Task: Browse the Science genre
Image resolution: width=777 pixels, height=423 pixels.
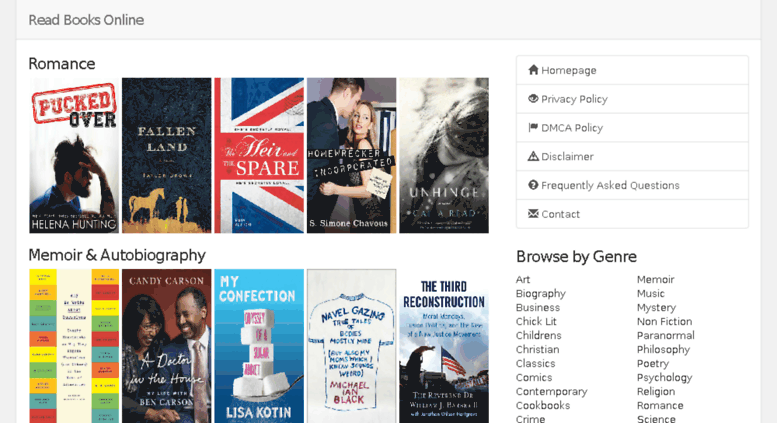Action: point(656,419)
